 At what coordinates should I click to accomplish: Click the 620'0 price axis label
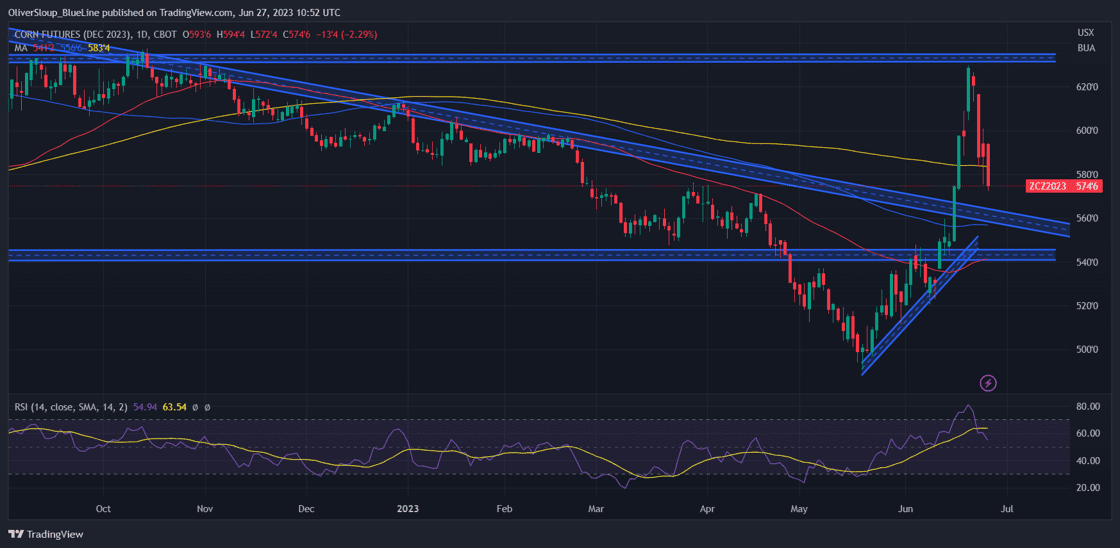1086,86
